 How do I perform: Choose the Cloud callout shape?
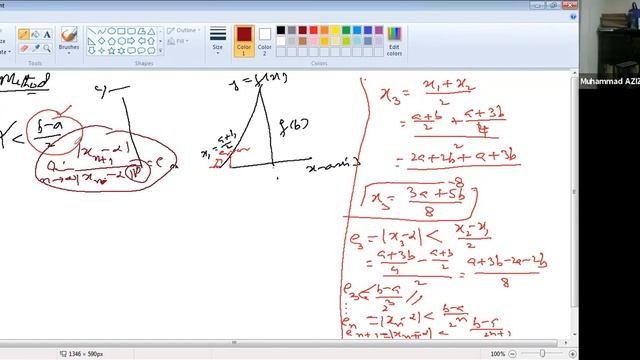coord(151,51)
